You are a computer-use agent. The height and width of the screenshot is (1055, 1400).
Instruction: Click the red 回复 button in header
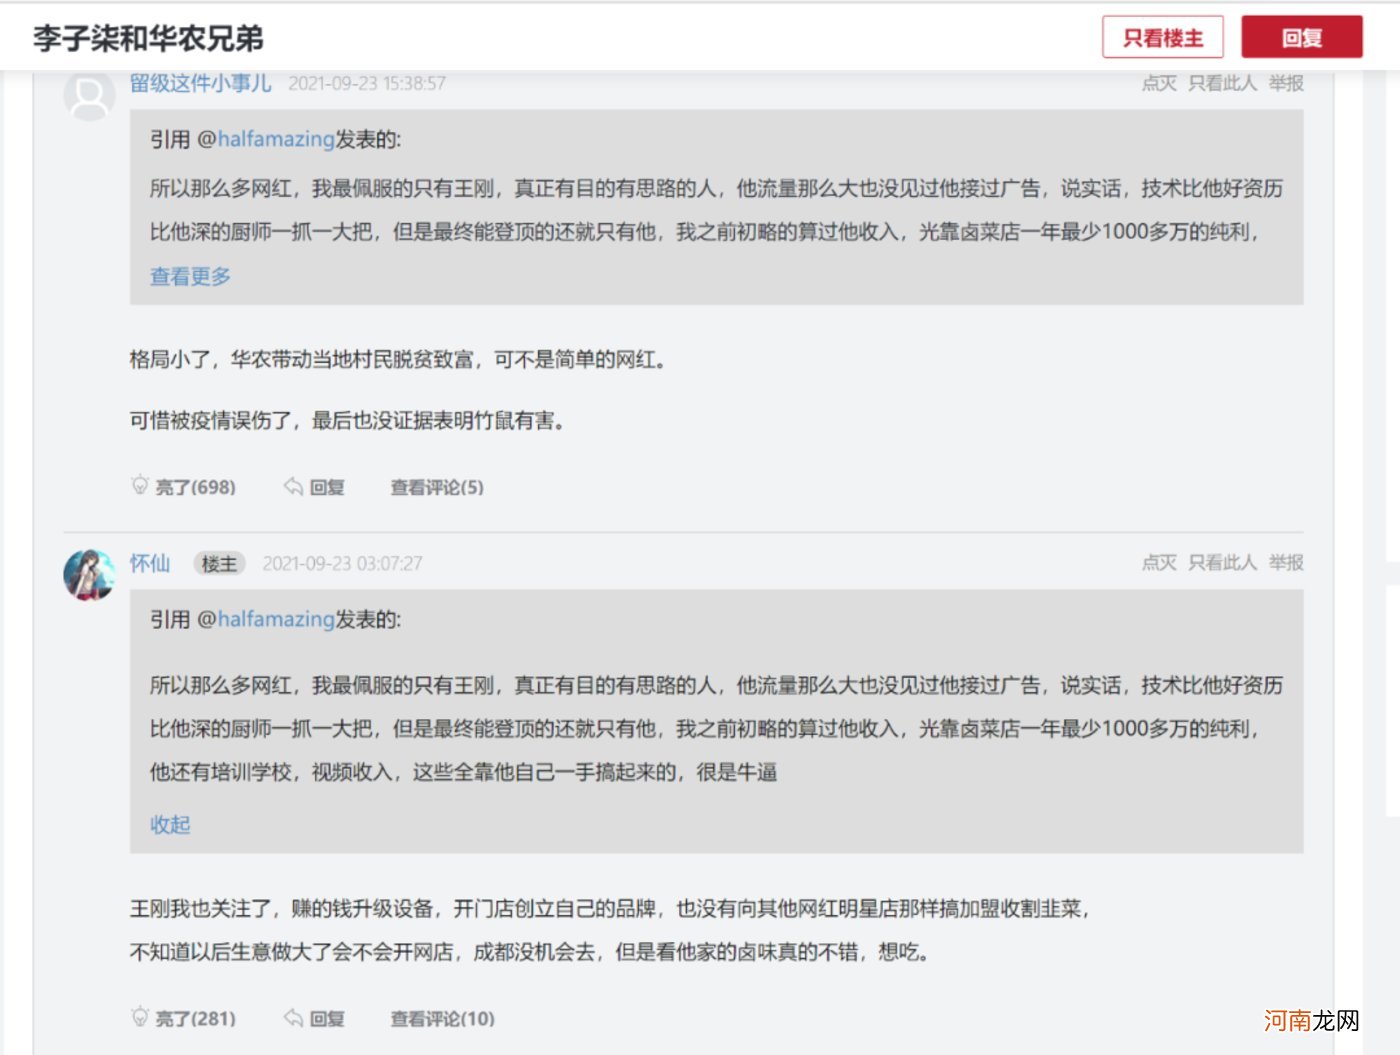1302,38
